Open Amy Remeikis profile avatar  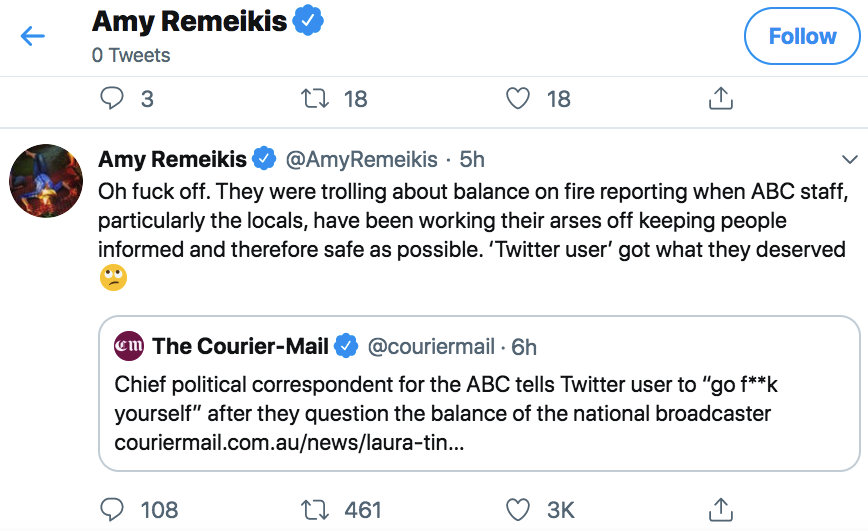46,181
